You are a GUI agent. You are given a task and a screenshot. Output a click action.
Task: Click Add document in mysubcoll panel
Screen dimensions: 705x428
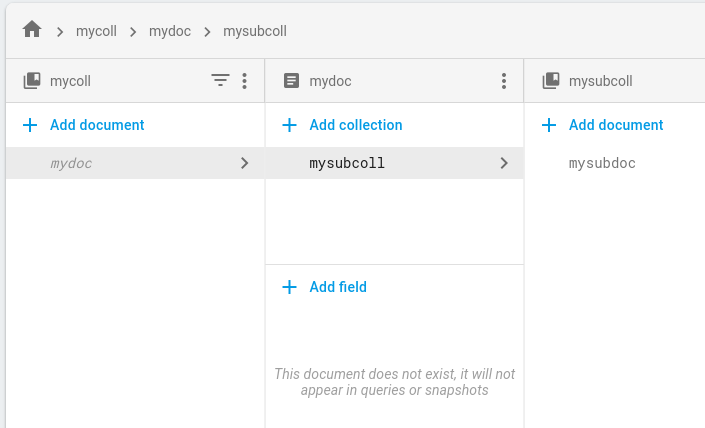click(x=616, y=125)
